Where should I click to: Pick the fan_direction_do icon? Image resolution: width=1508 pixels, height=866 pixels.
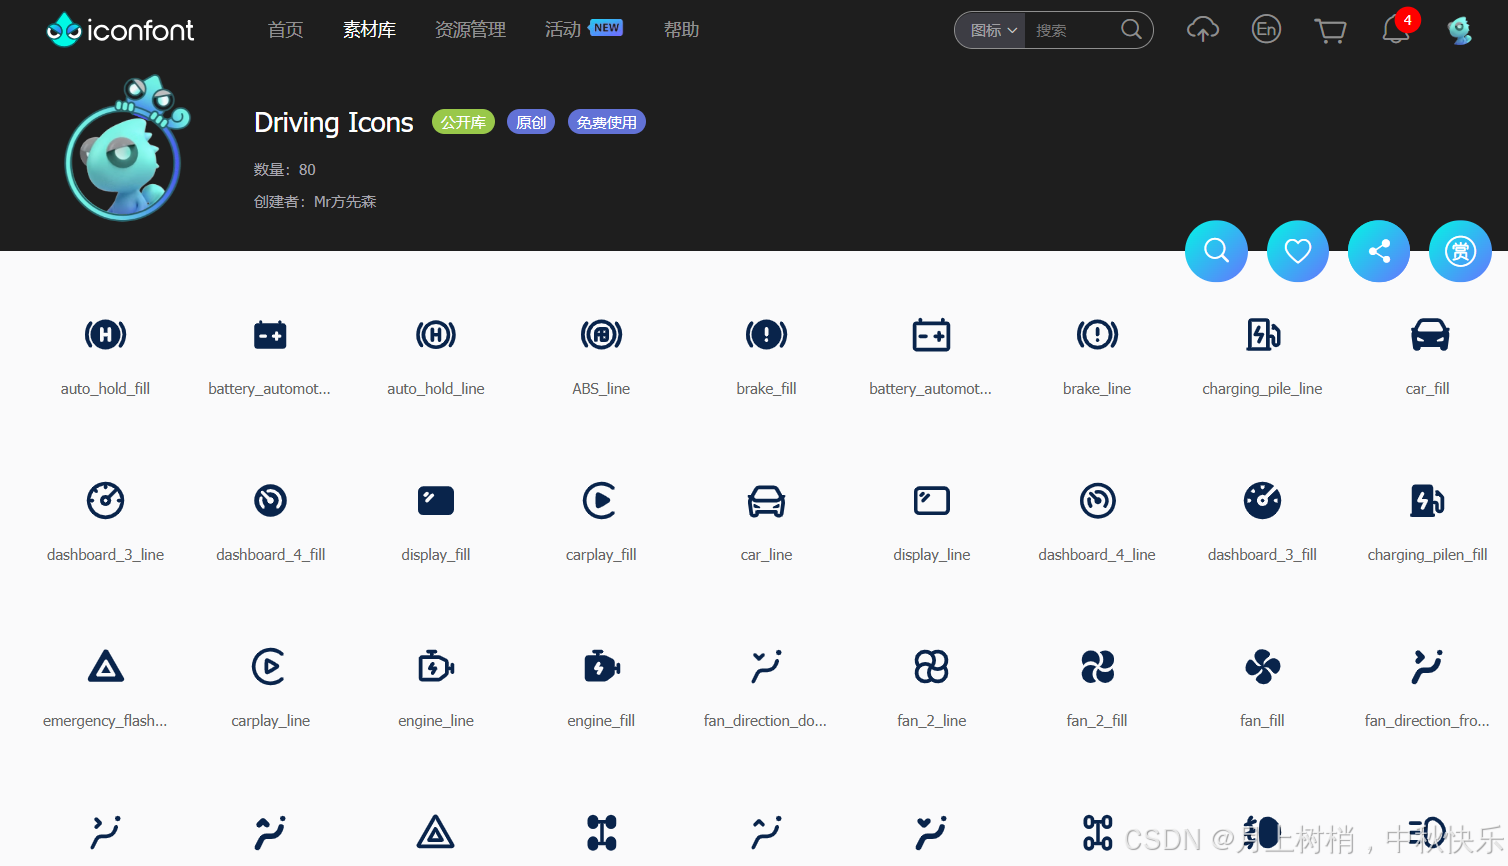click(x=767, y=667)
